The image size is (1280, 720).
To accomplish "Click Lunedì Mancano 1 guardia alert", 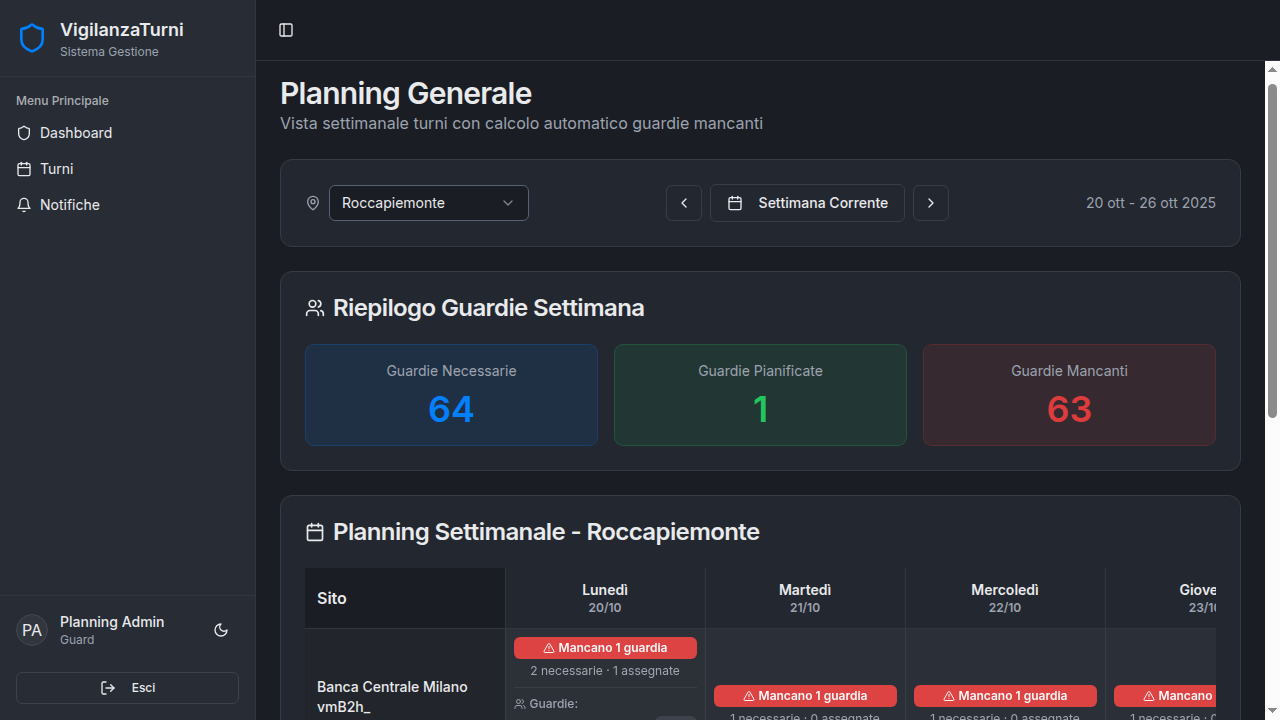I will point(605,648).
